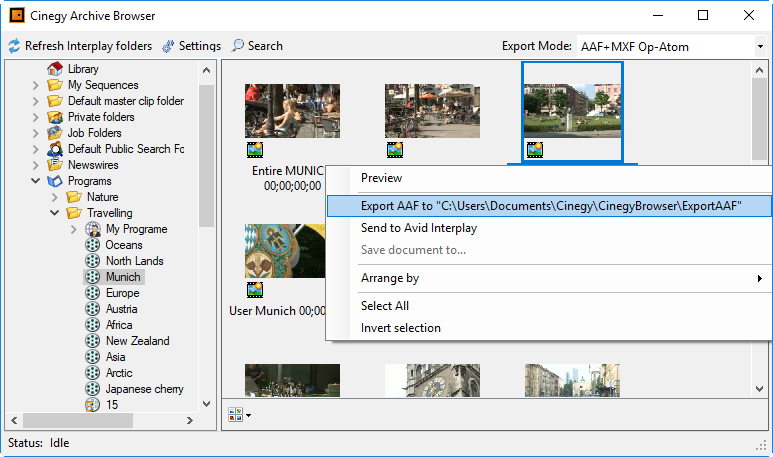Click the Asia reel icon
773x457 pixels.
tap(93, 357)
